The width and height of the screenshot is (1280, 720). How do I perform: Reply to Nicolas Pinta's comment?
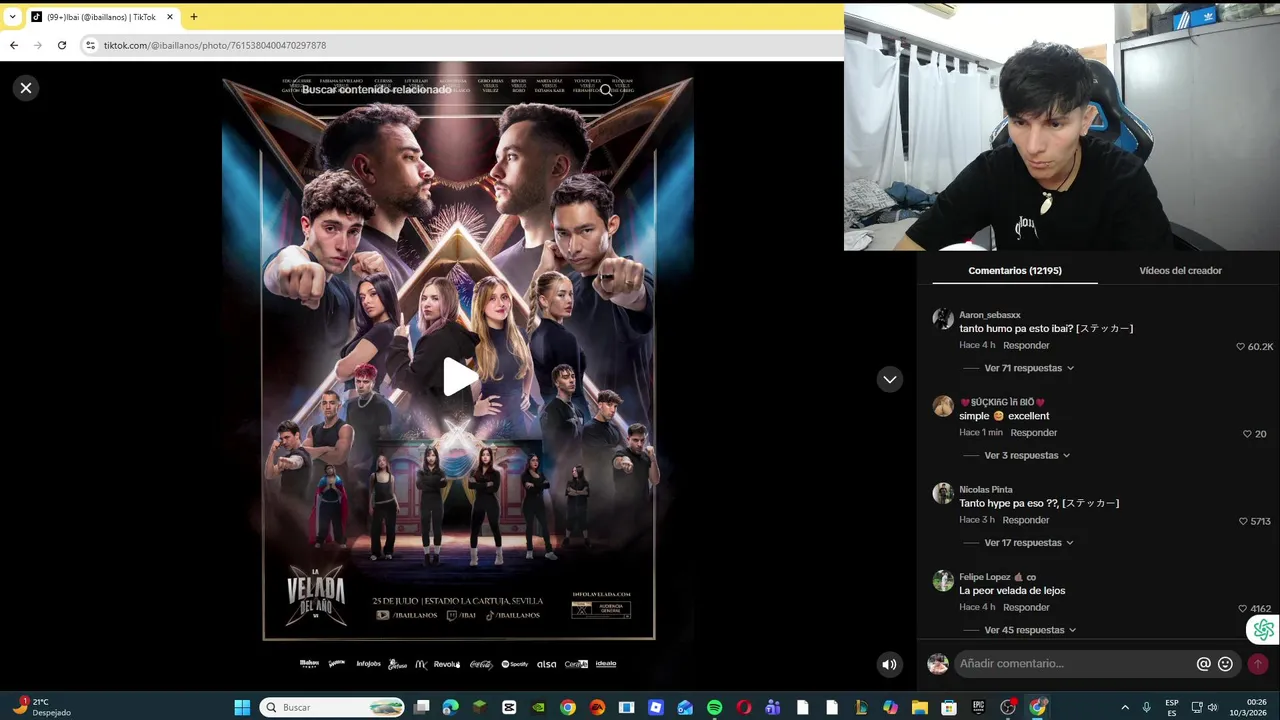[x=1026, y=520]
